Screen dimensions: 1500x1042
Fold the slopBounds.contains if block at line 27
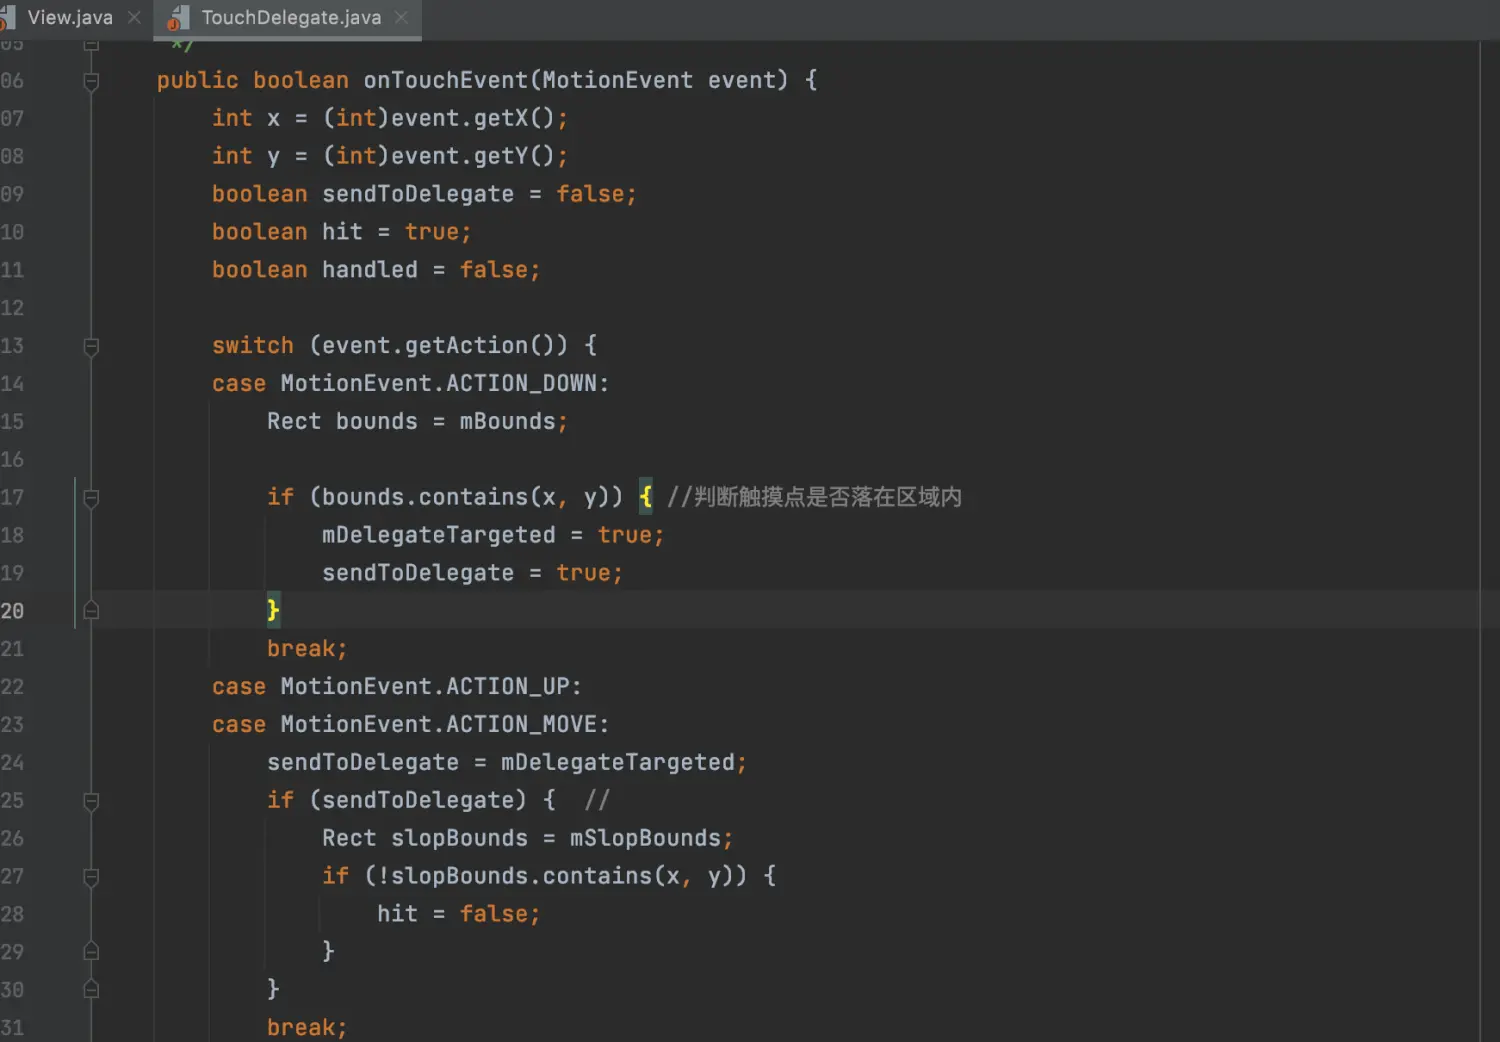(x=91, y=877)
